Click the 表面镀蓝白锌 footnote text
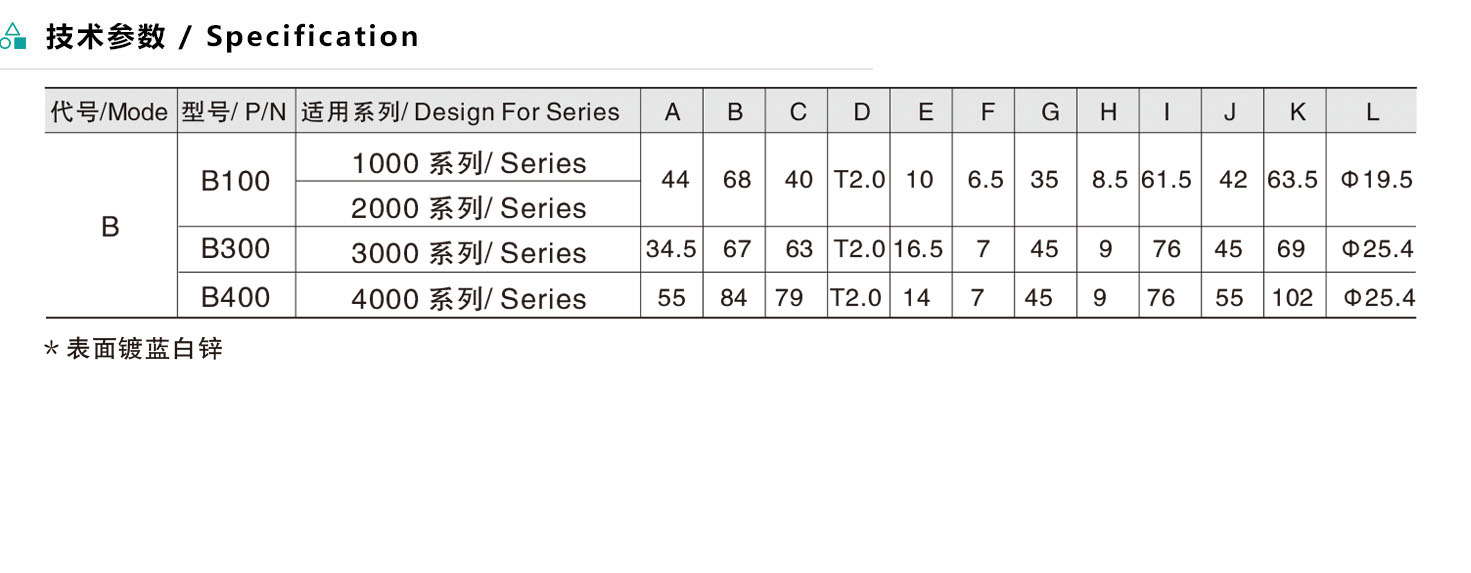This screenshot has height=573, width=1471. [144, 349]
